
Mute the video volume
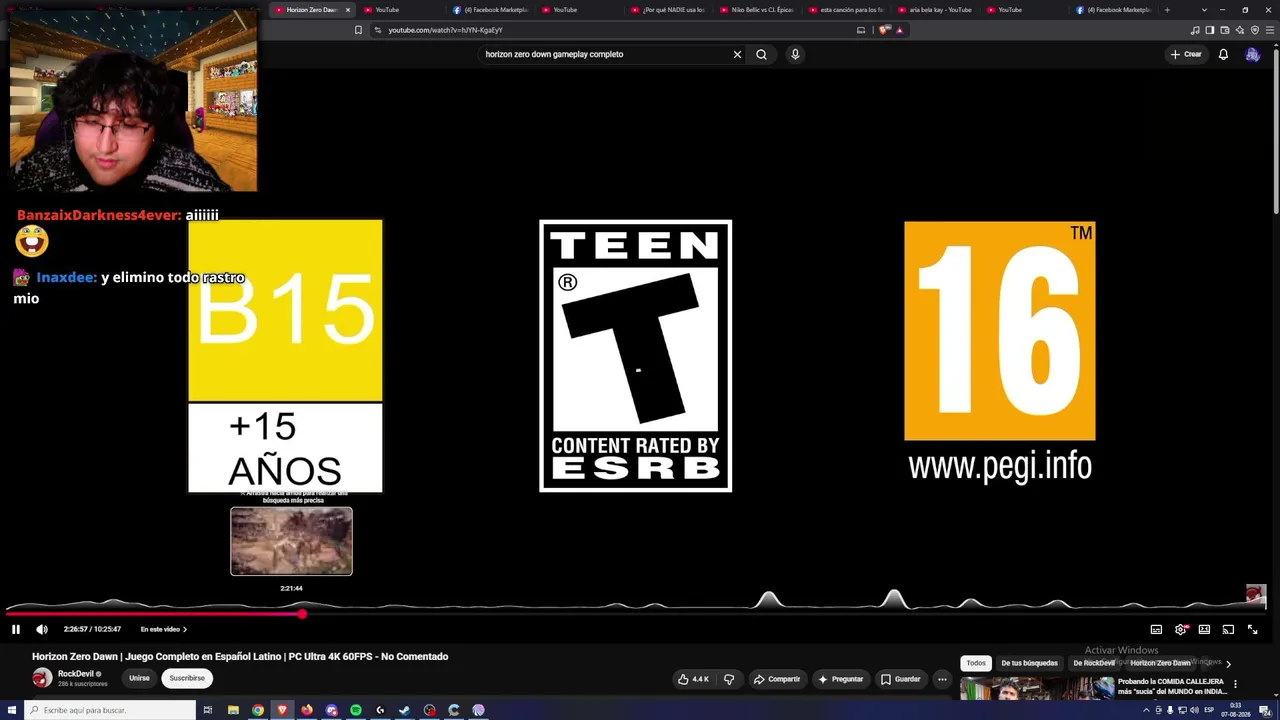click(42, 629)
